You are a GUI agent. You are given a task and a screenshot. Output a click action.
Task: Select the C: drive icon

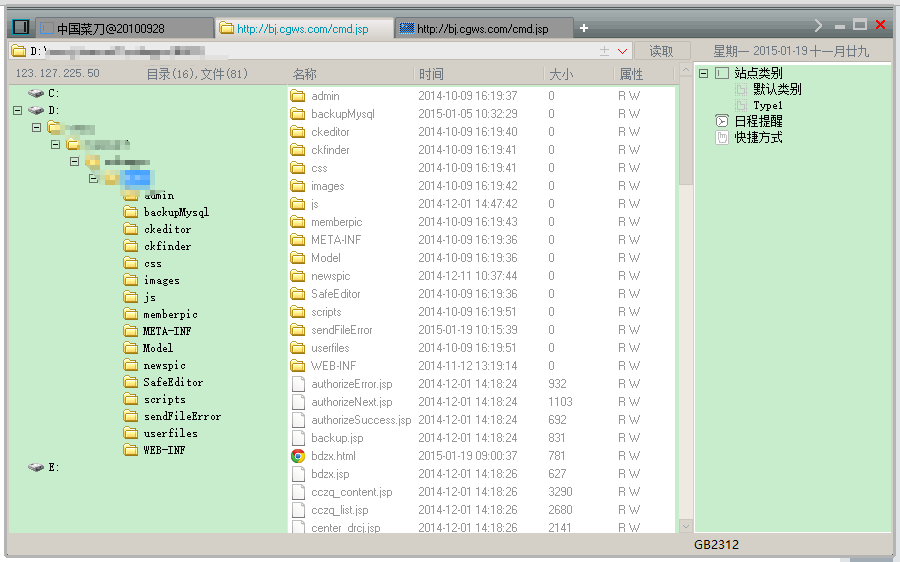click(36, 93)
